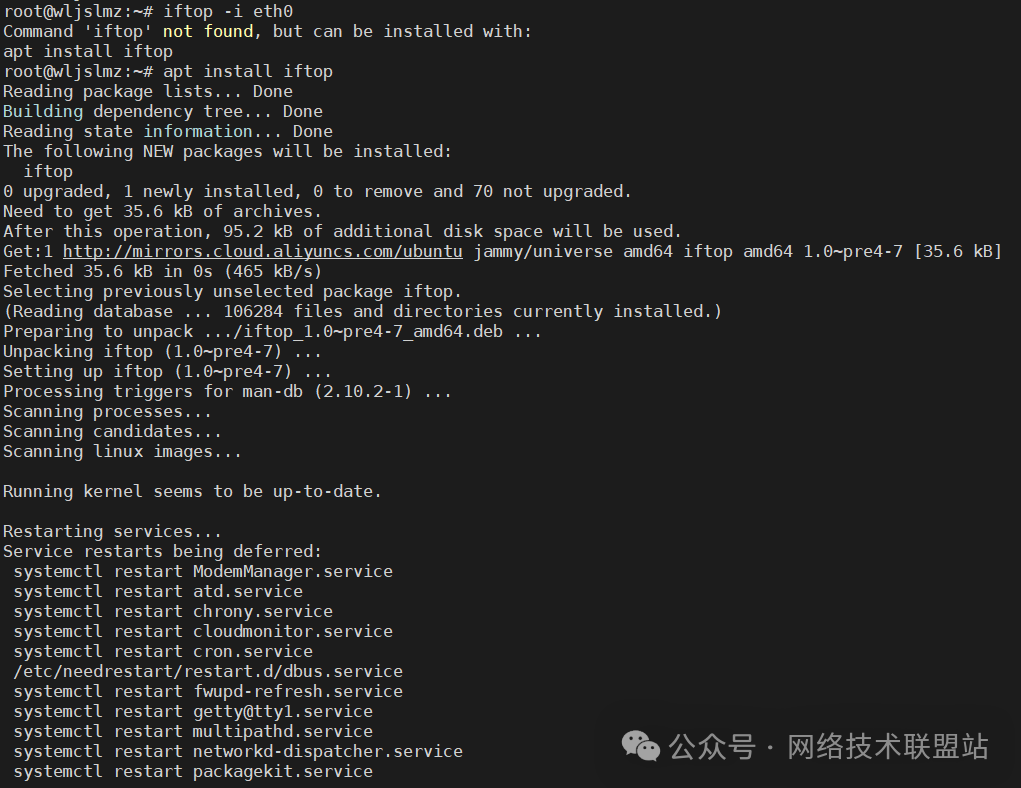The height and width of the screenshot is (788, 1021).
Task: Click the packagekit.service restart line
Action: click(x=193, y=771)
